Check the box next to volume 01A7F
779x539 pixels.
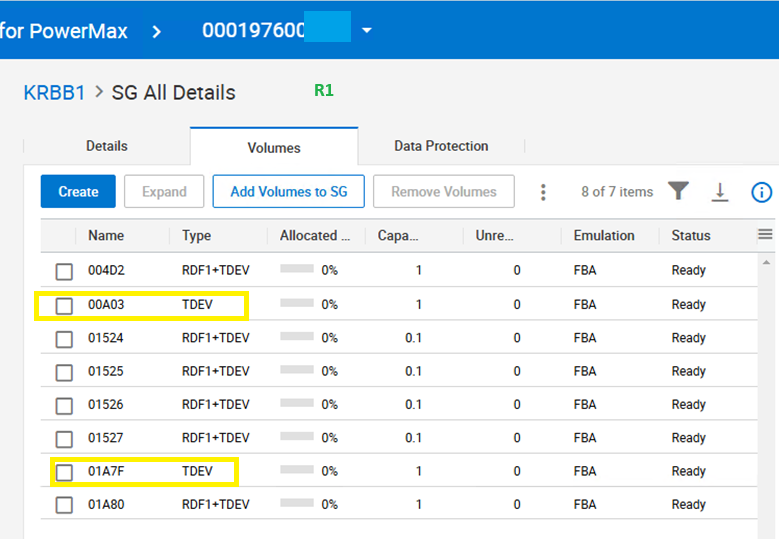pyautogui.click(x=64, y=472)
